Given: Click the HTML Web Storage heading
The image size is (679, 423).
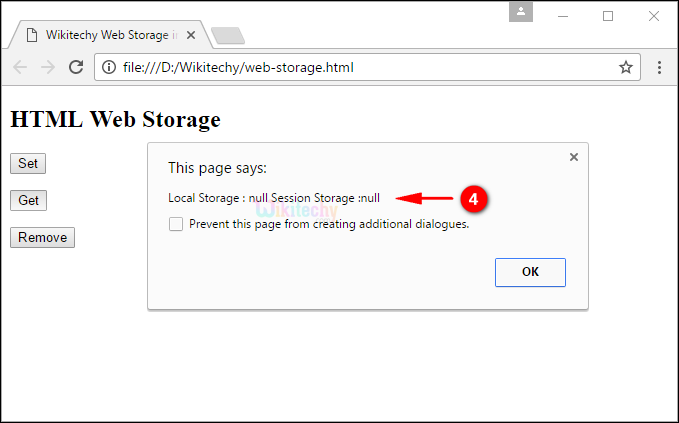Looking at the screenshot, I should point(115,120).
